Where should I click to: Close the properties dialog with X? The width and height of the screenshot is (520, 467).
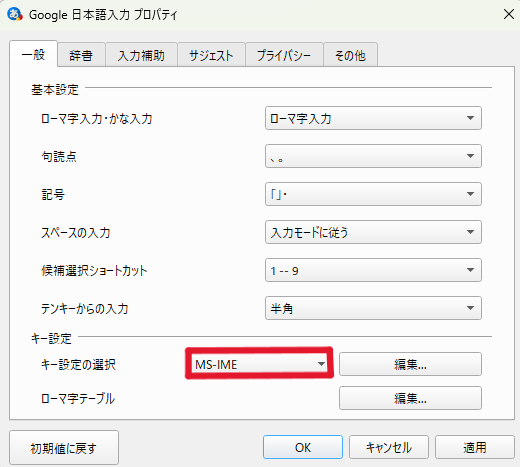[x=509, y=14]
